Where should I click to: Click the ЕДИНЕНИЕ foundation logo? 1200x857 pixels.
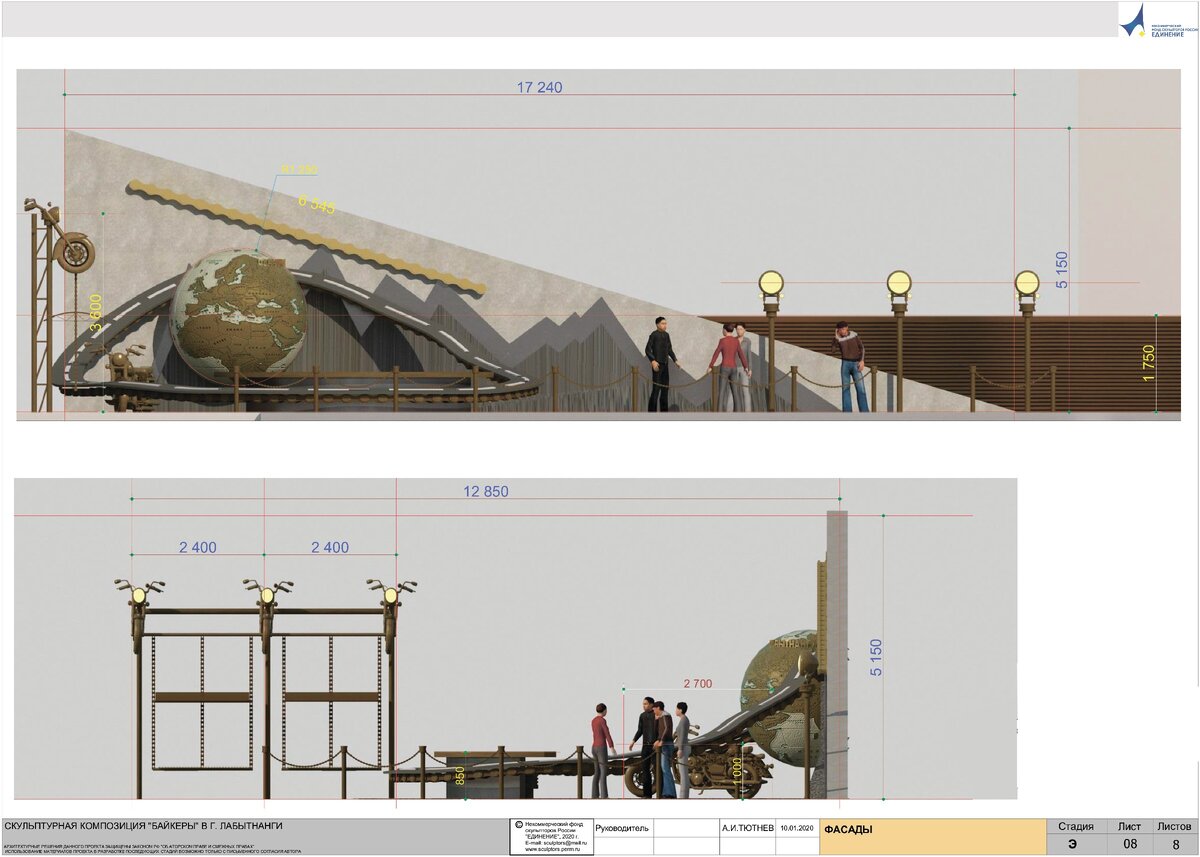point(1158,19)
